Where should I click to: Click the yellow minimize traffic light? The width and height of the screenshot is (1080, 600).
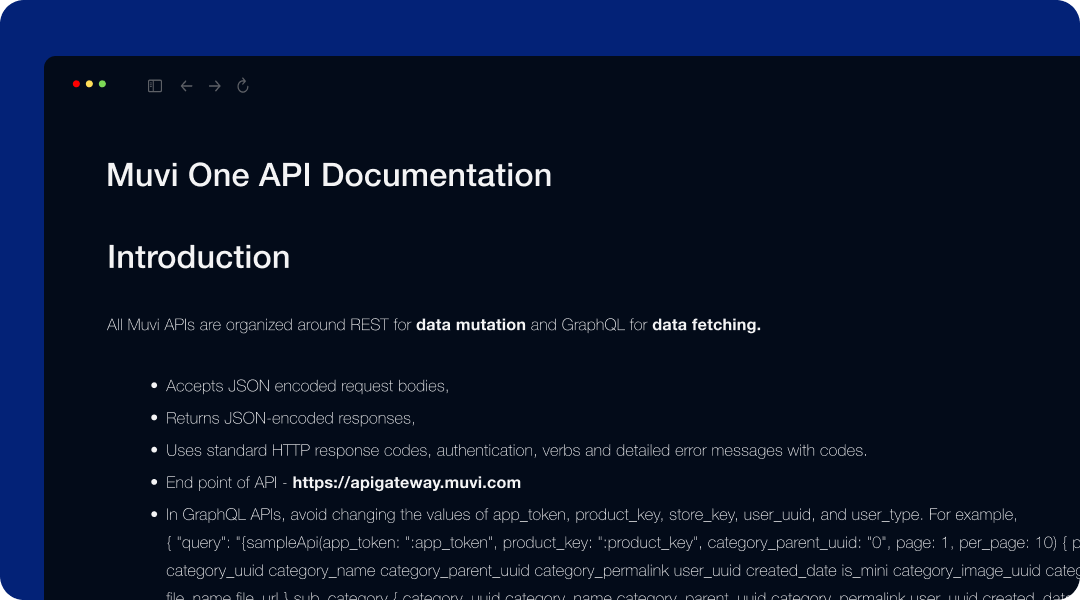tap(89, 84)
